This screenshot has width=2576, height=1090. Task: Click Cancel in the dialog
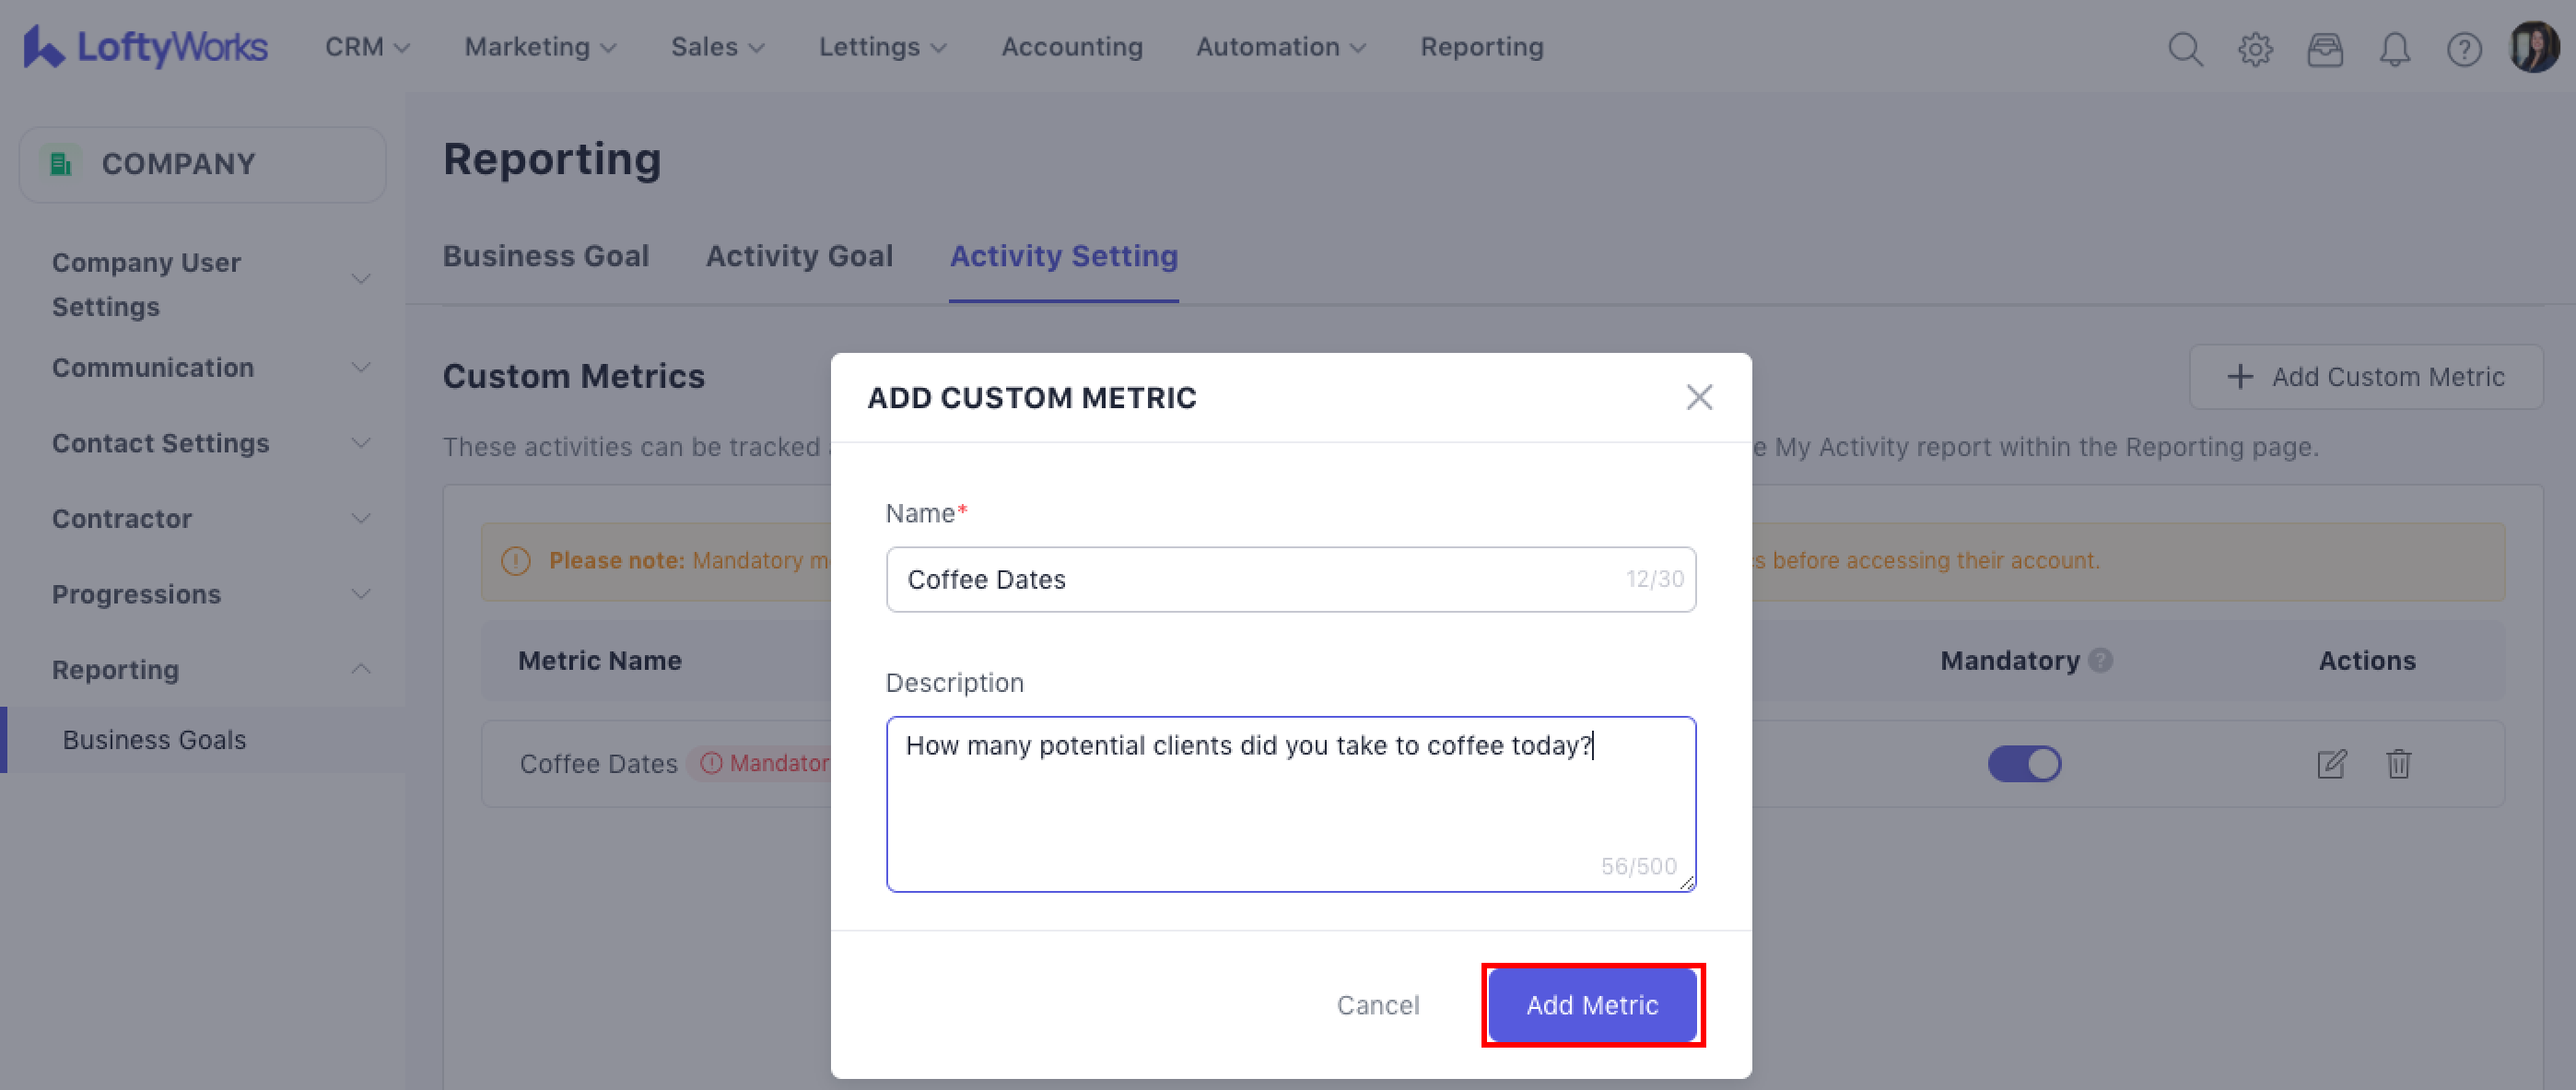coord(1377,1005)
